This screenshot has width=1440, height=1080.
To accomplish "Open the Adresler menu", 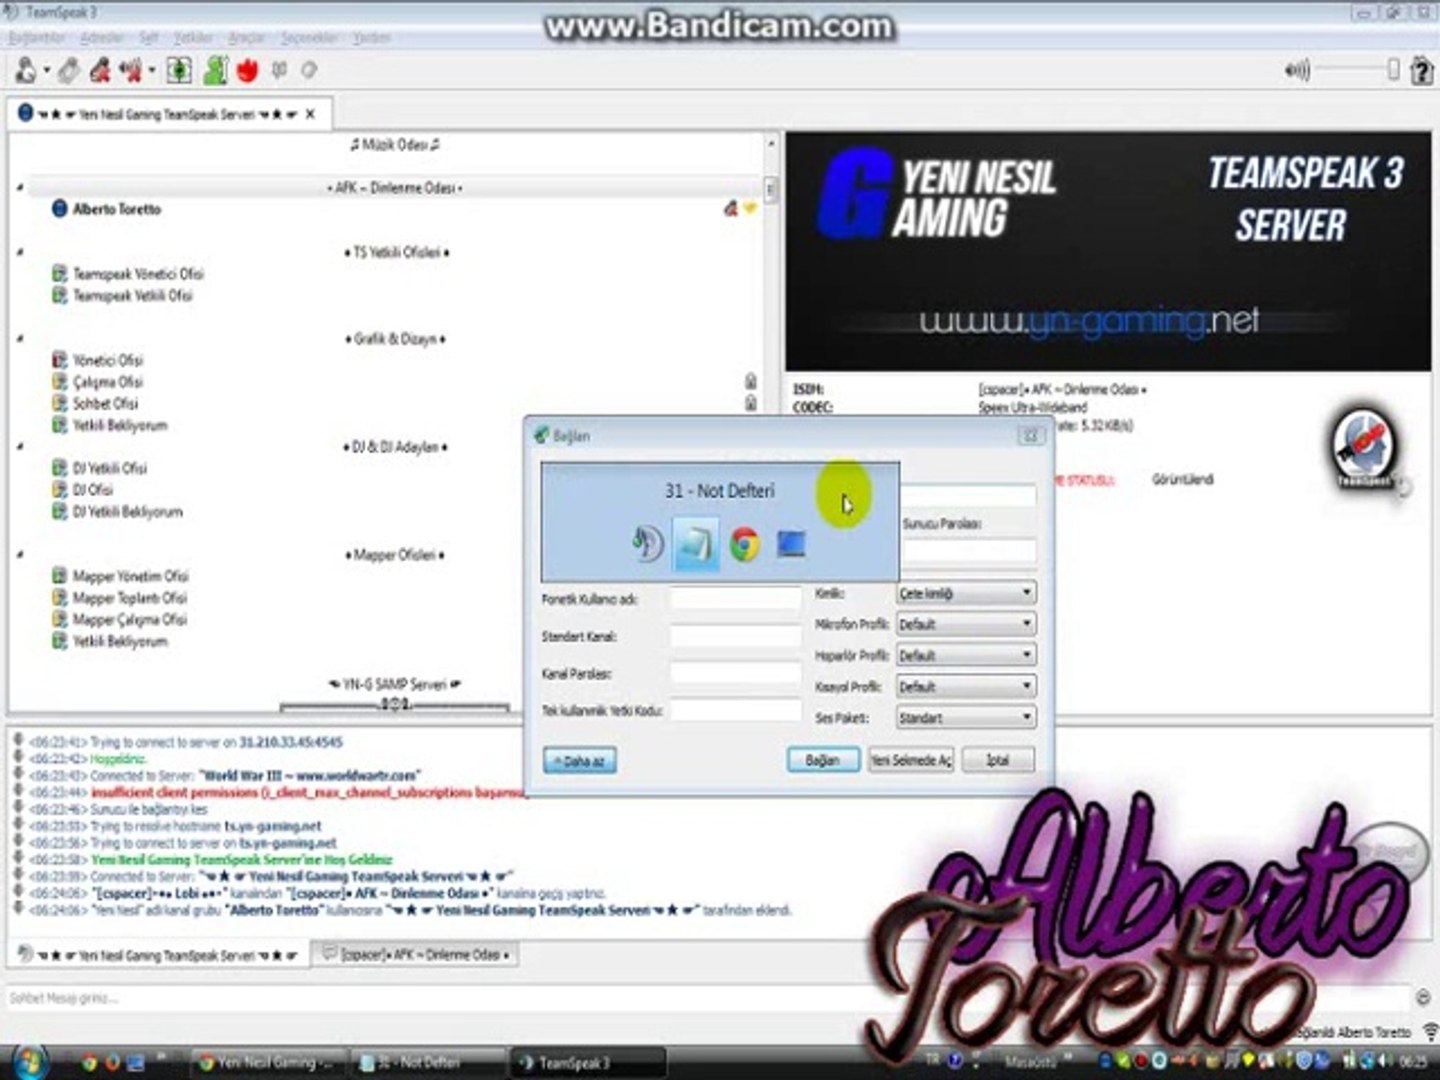I will click(102, 38).
